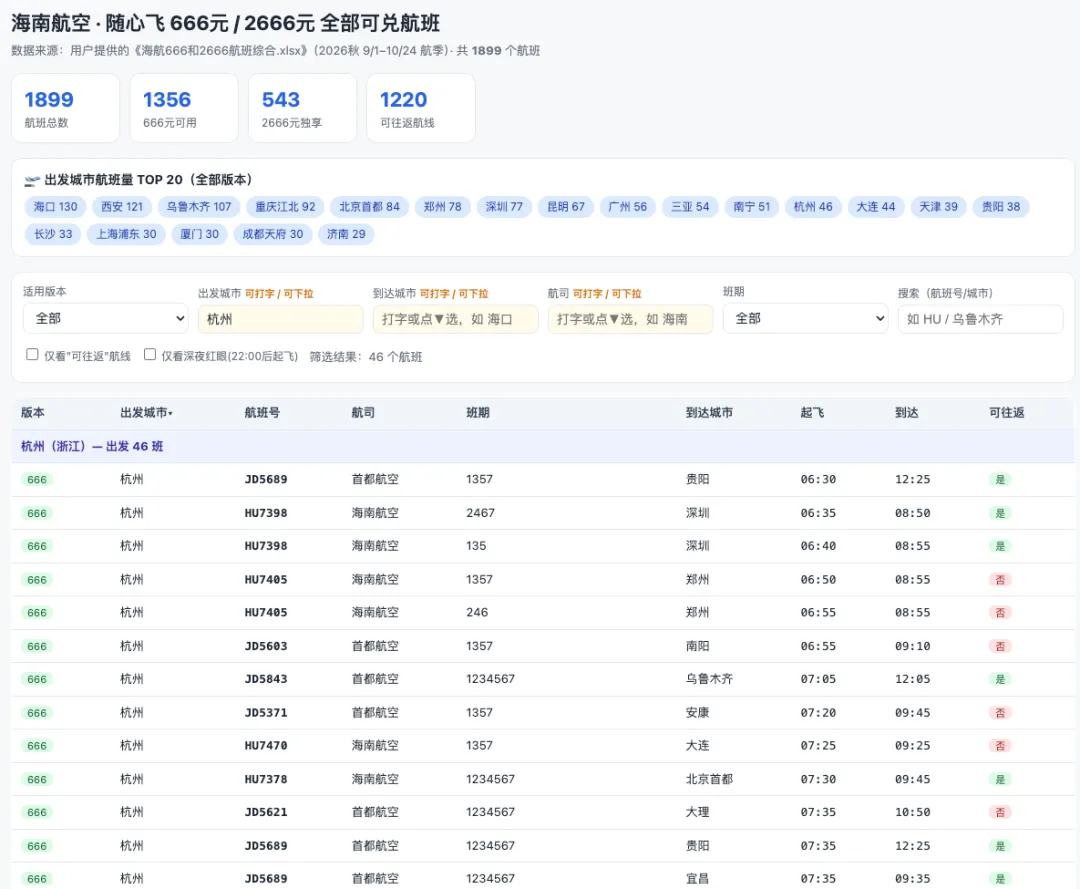The image size is (1080, 889).
Task: Click flight number JD5371 to 安康
Action: (266, 713)
